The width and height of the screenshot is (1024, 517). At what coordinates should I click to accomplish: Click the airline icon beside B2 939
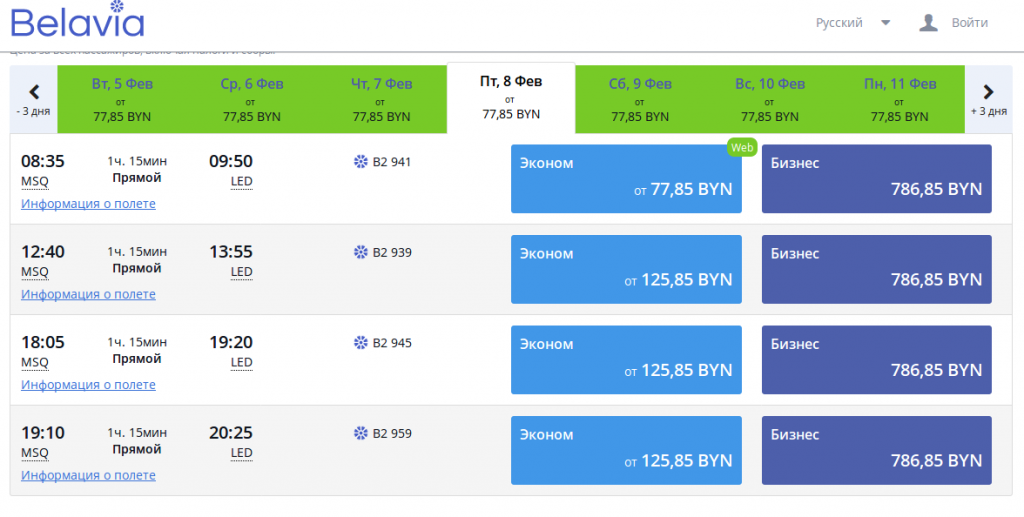(361, 252)
